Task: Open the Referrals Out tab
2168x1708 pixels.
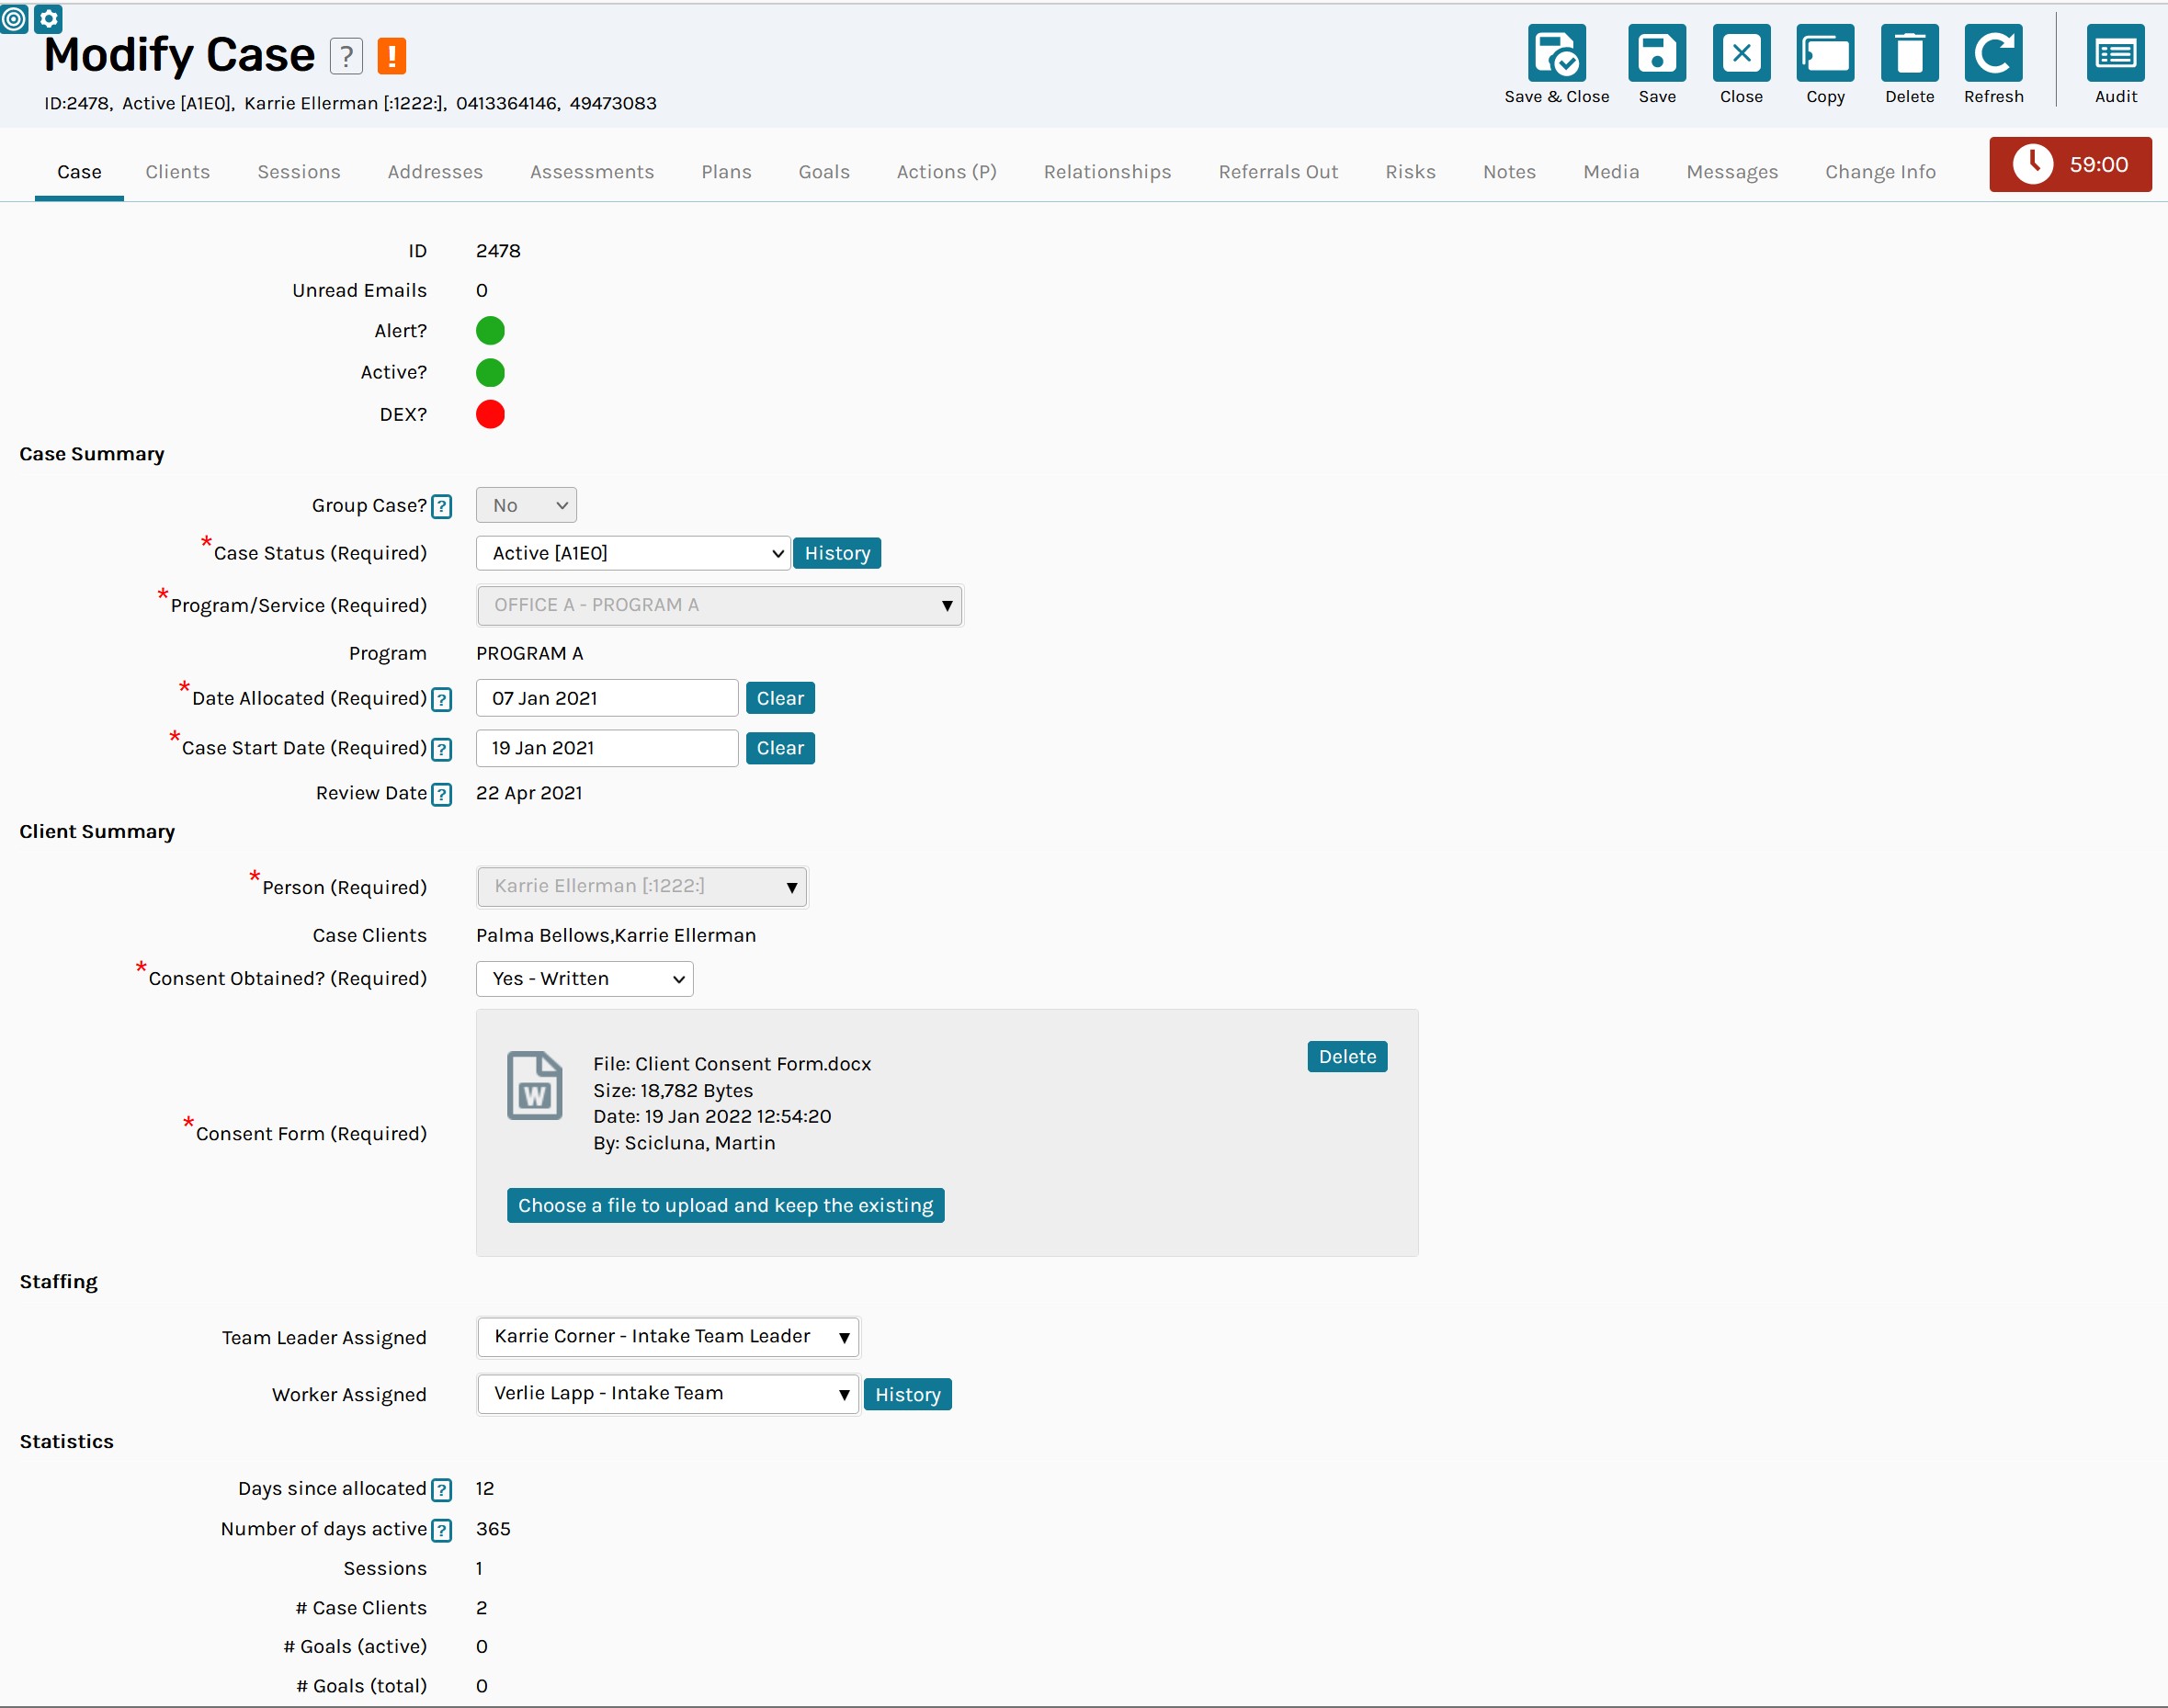Action: click(1278, 171)
